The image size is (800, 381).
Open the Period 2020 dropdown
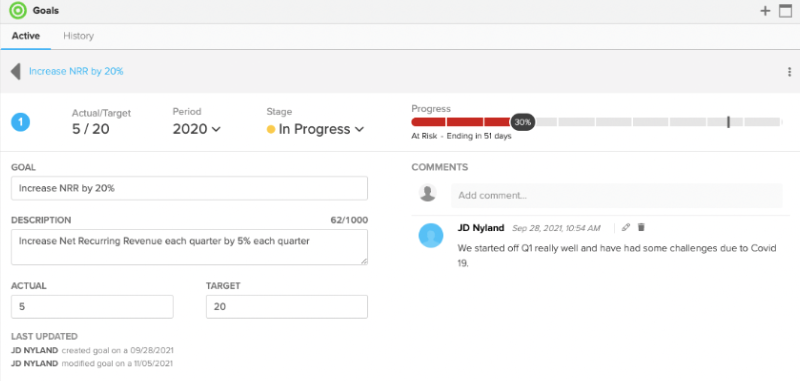[x=196, y=129]
